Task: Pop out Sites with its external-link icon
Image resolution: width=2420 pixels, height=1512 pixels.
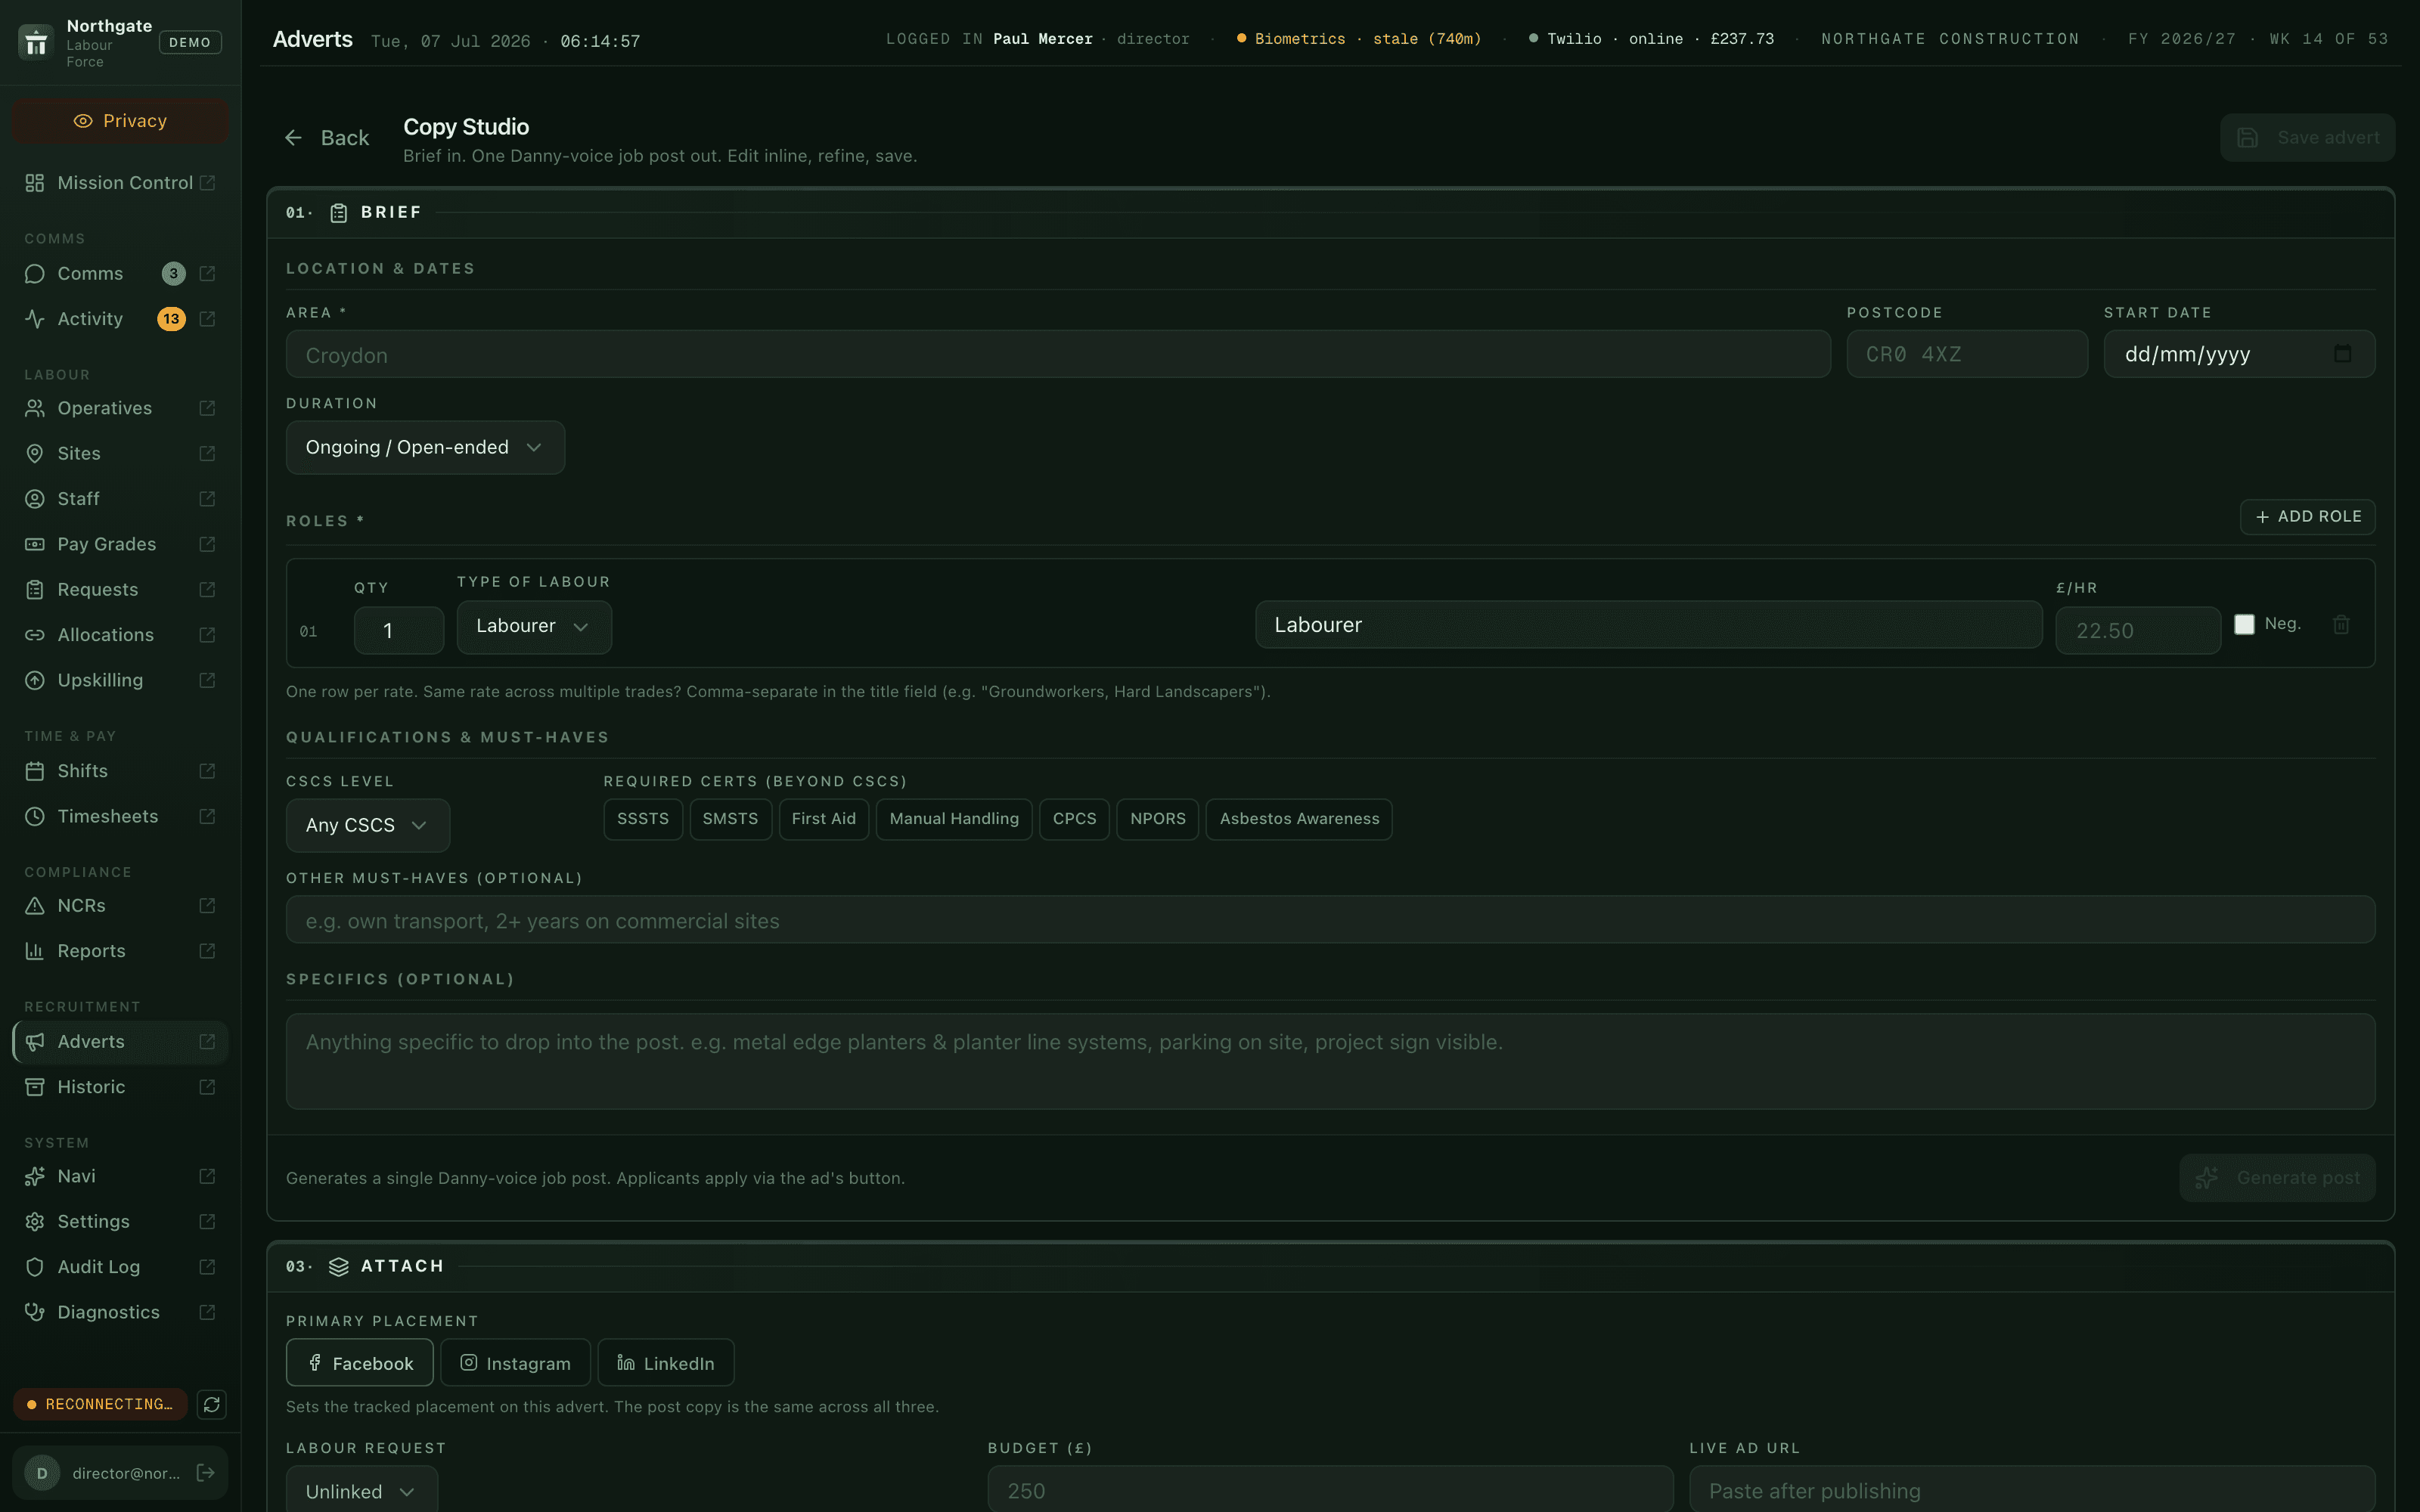Action: point(207,453)
